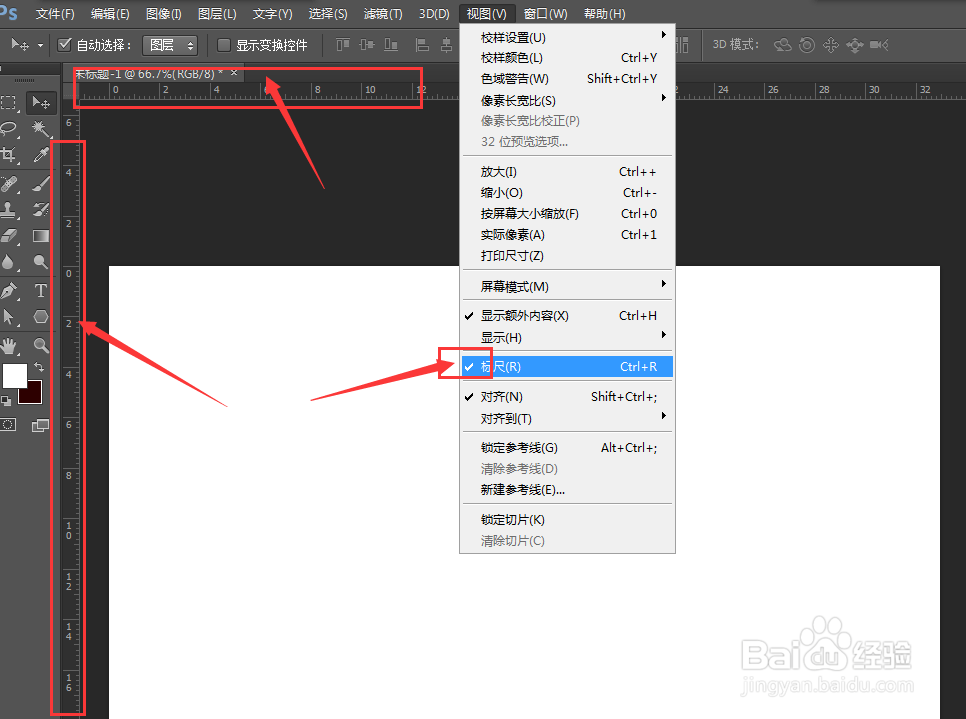Activate the Magic Wand tool

tap(40, 129)
